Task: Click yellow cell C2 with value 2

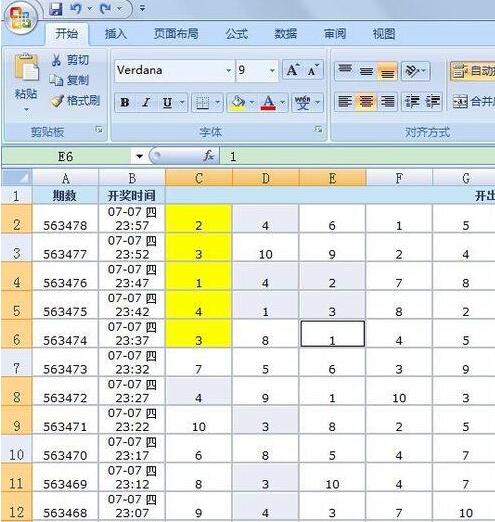Action: (x=199, y=219)
